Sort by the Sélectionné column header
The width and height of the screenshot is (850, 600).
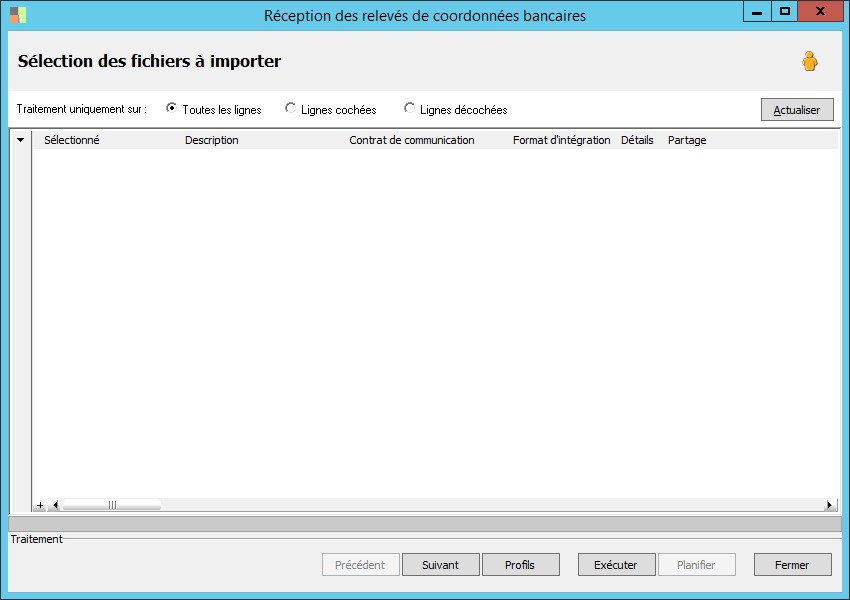click(x=72, y=140)
